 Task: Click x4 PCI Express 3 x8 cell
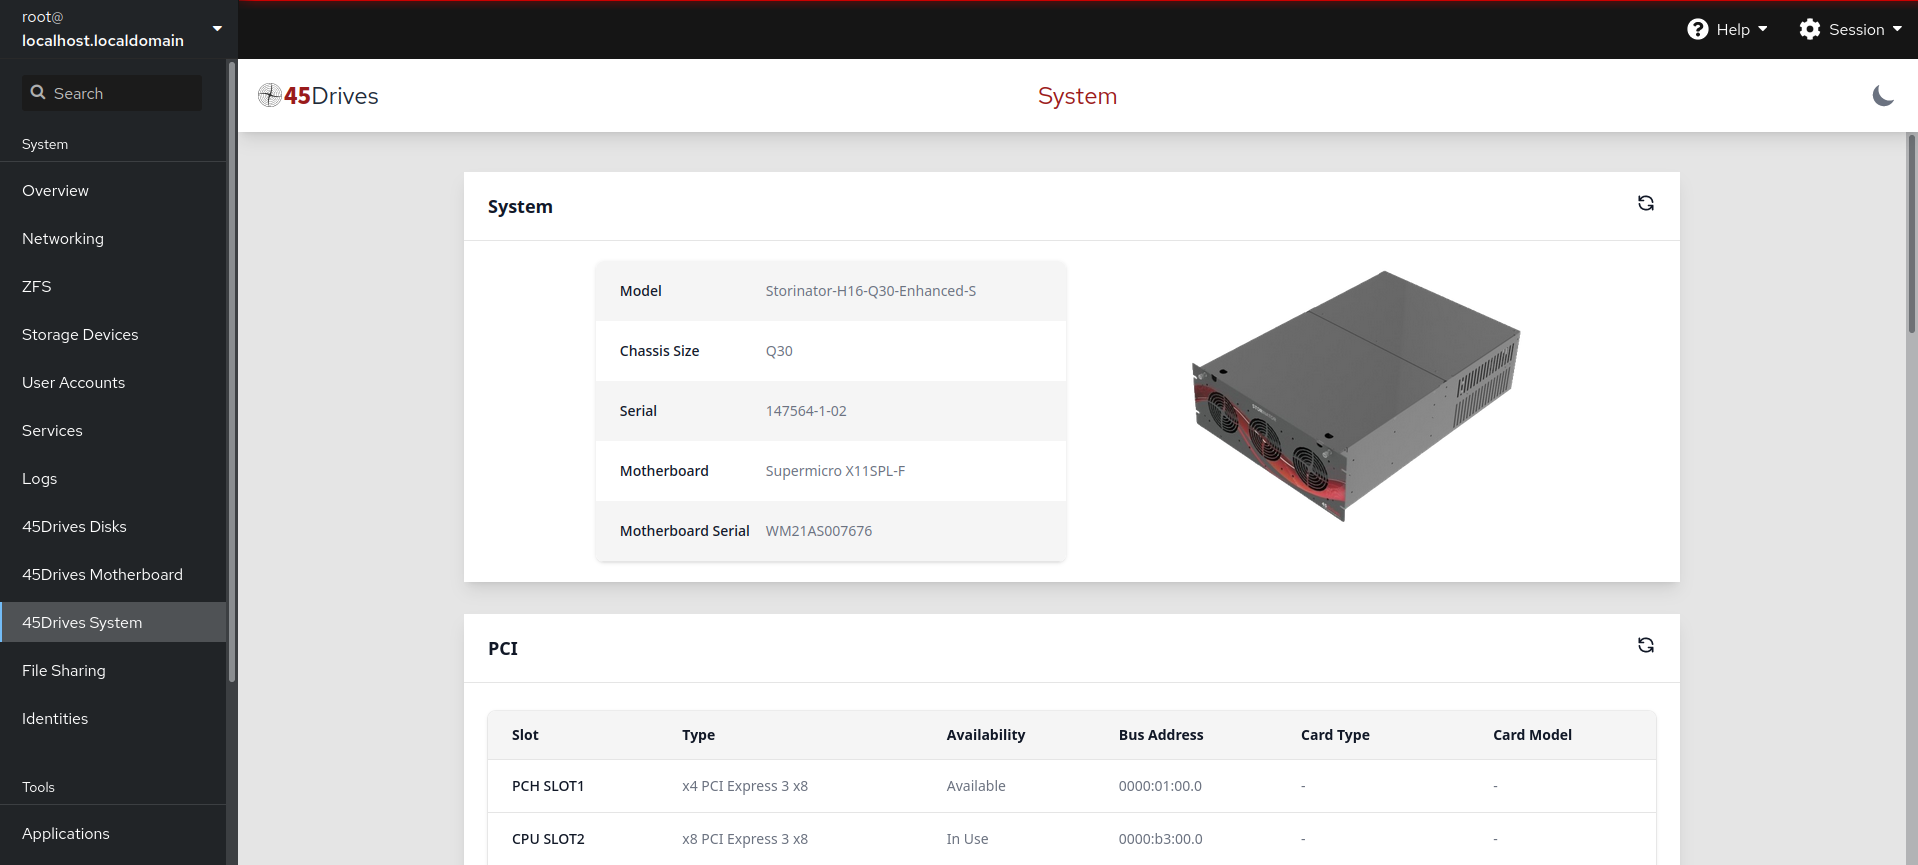click(x=745, y=786)
